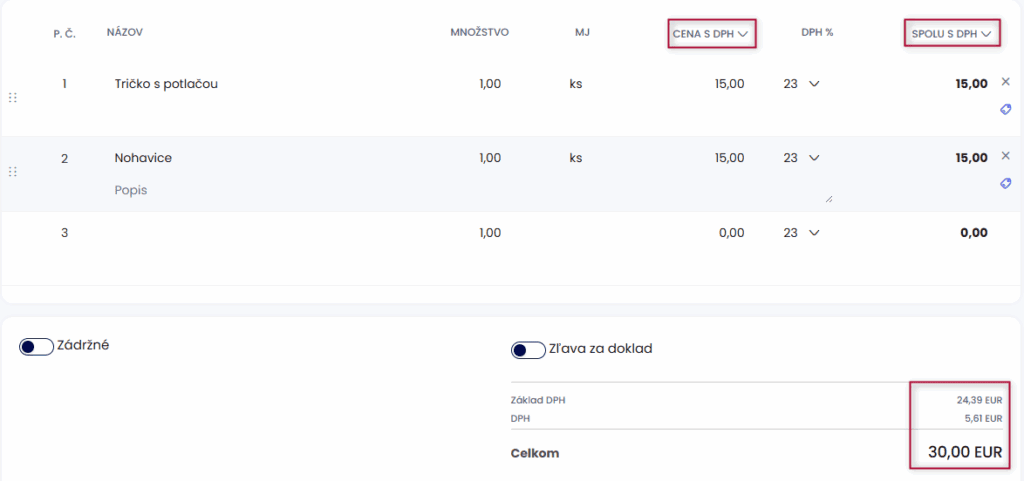Viewport: 1024px width, 481px height.
Task: Grab the drag handle of row 1
Action: pos(13,98)
